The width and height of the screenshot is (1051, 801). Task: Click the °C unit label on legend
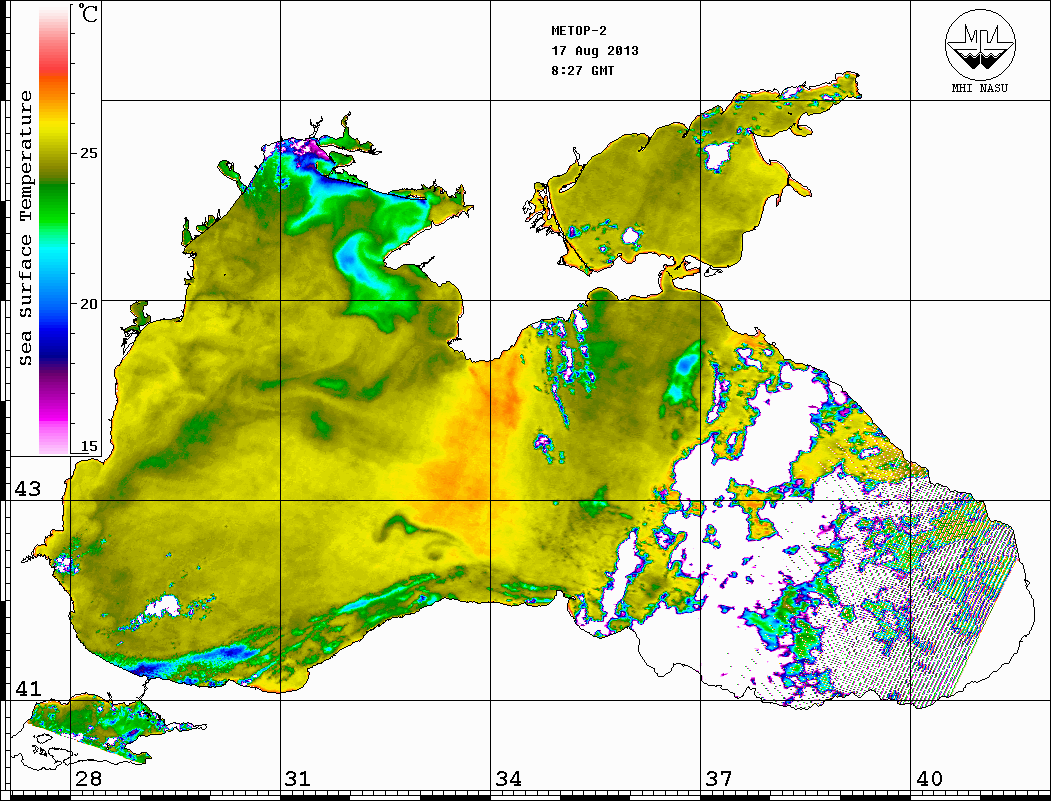coord(87,13)
